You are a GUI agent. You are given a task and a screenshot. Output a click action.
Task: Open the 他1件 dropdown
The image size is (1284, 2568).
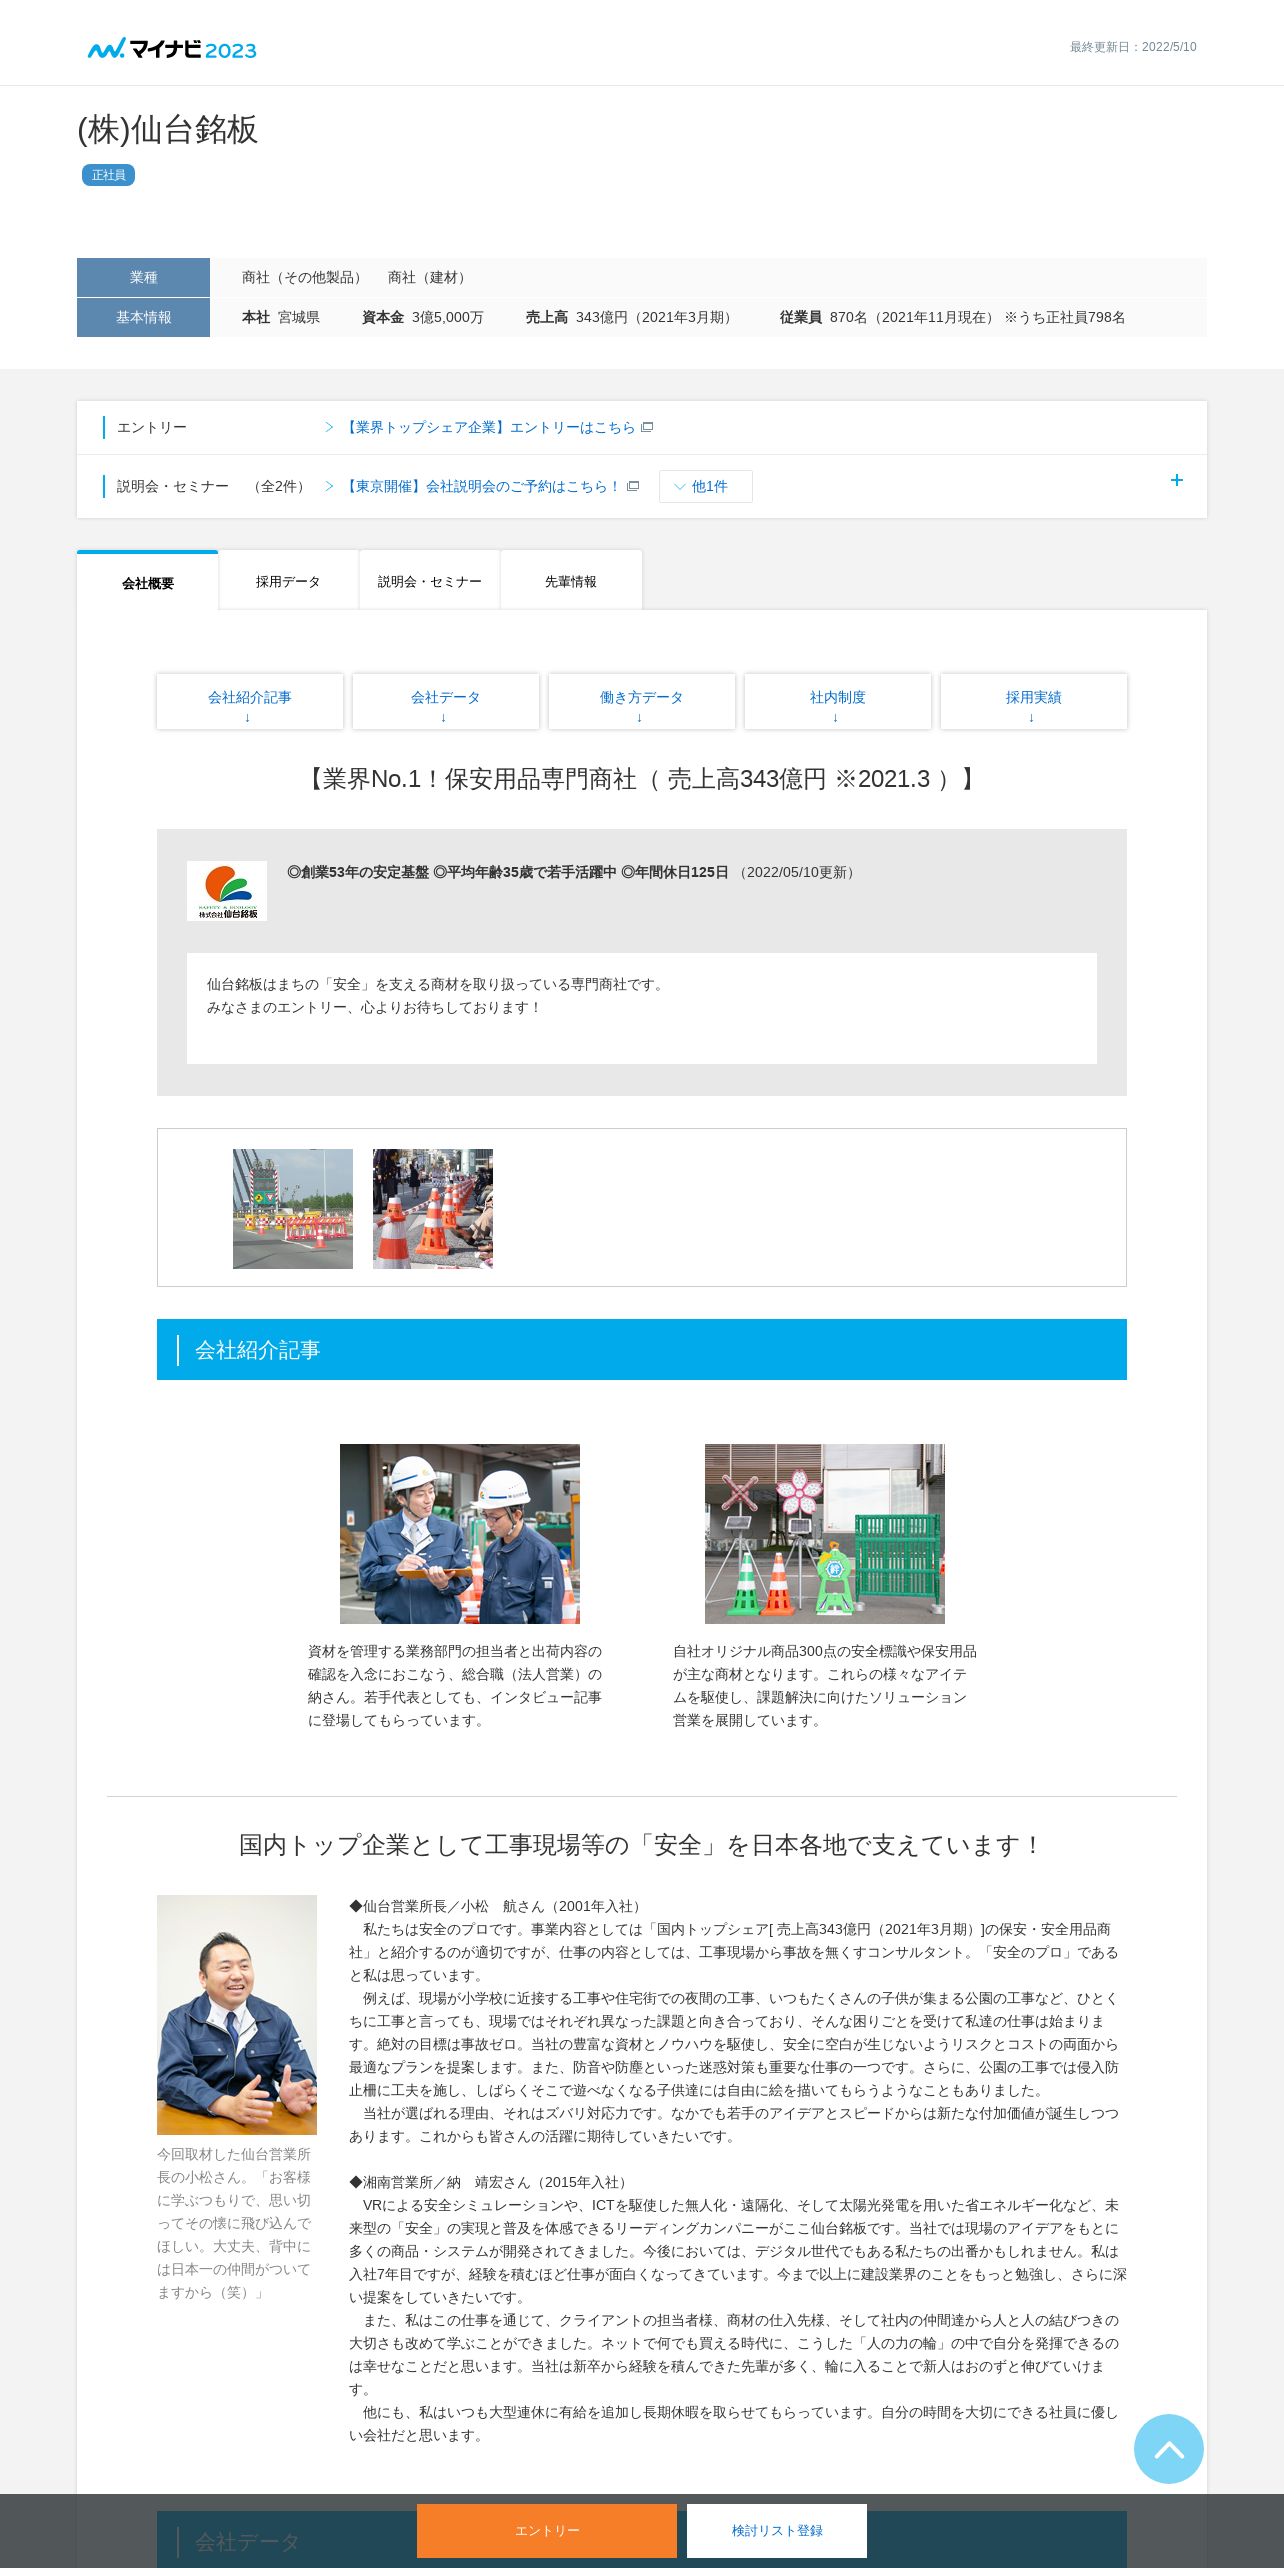(705, 486)
